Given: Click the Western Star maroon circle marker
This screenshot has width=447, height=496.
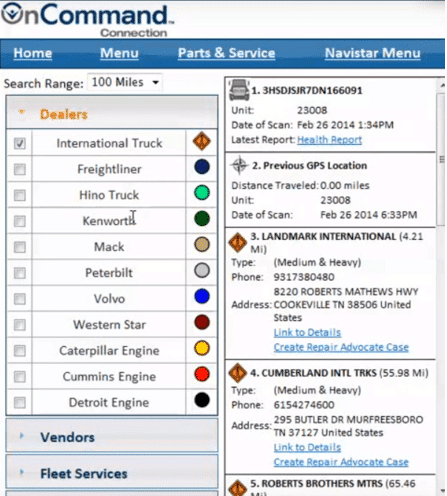Looking at the screenshot, I should [x=202, y=322].
